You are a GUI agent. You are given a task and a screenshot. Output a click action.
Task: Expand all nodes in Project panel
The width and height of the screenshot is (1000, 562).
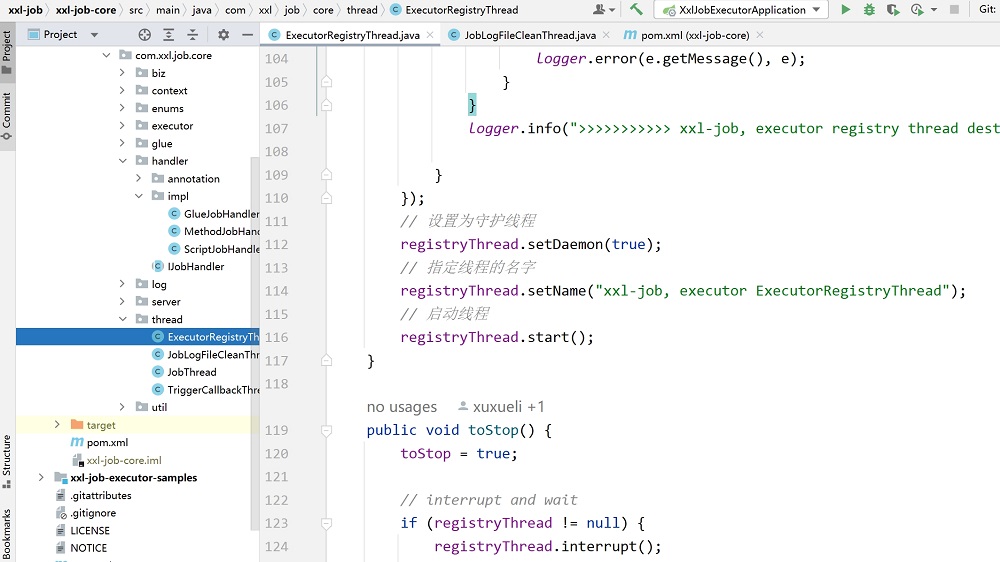point(168,34)
